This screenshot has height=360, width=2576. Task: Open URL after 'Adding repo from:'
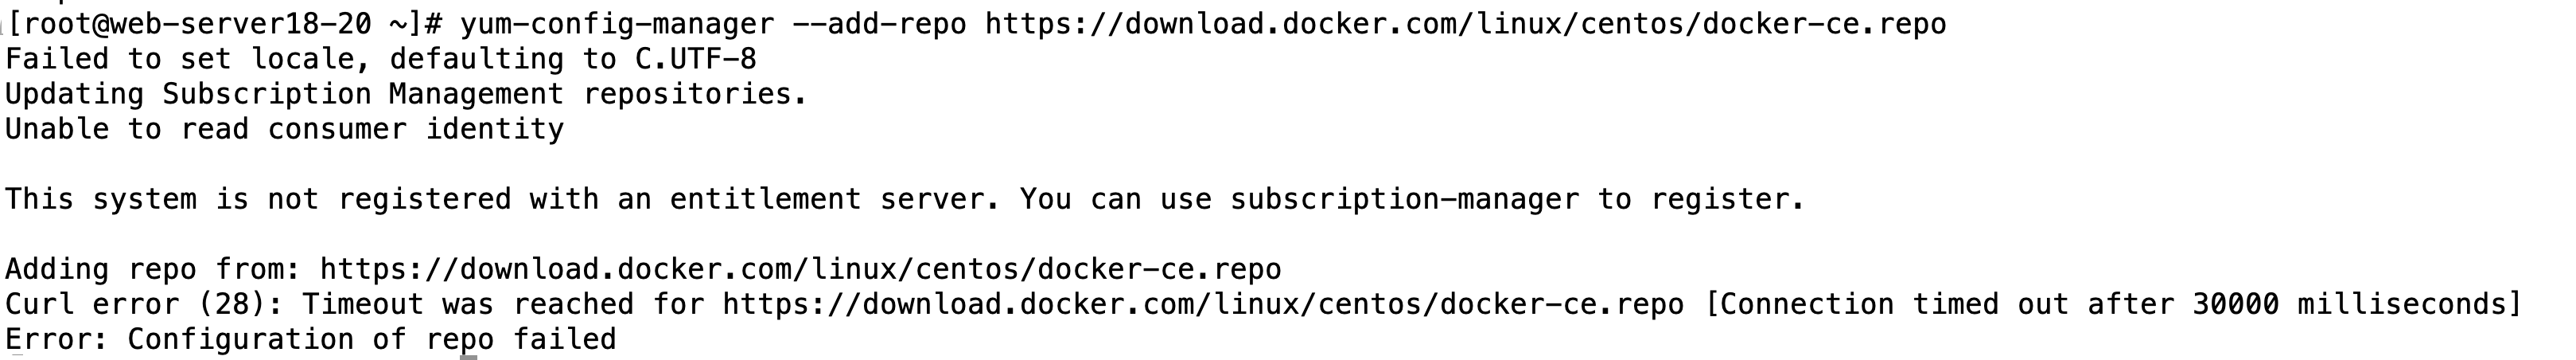pos(800,268)
